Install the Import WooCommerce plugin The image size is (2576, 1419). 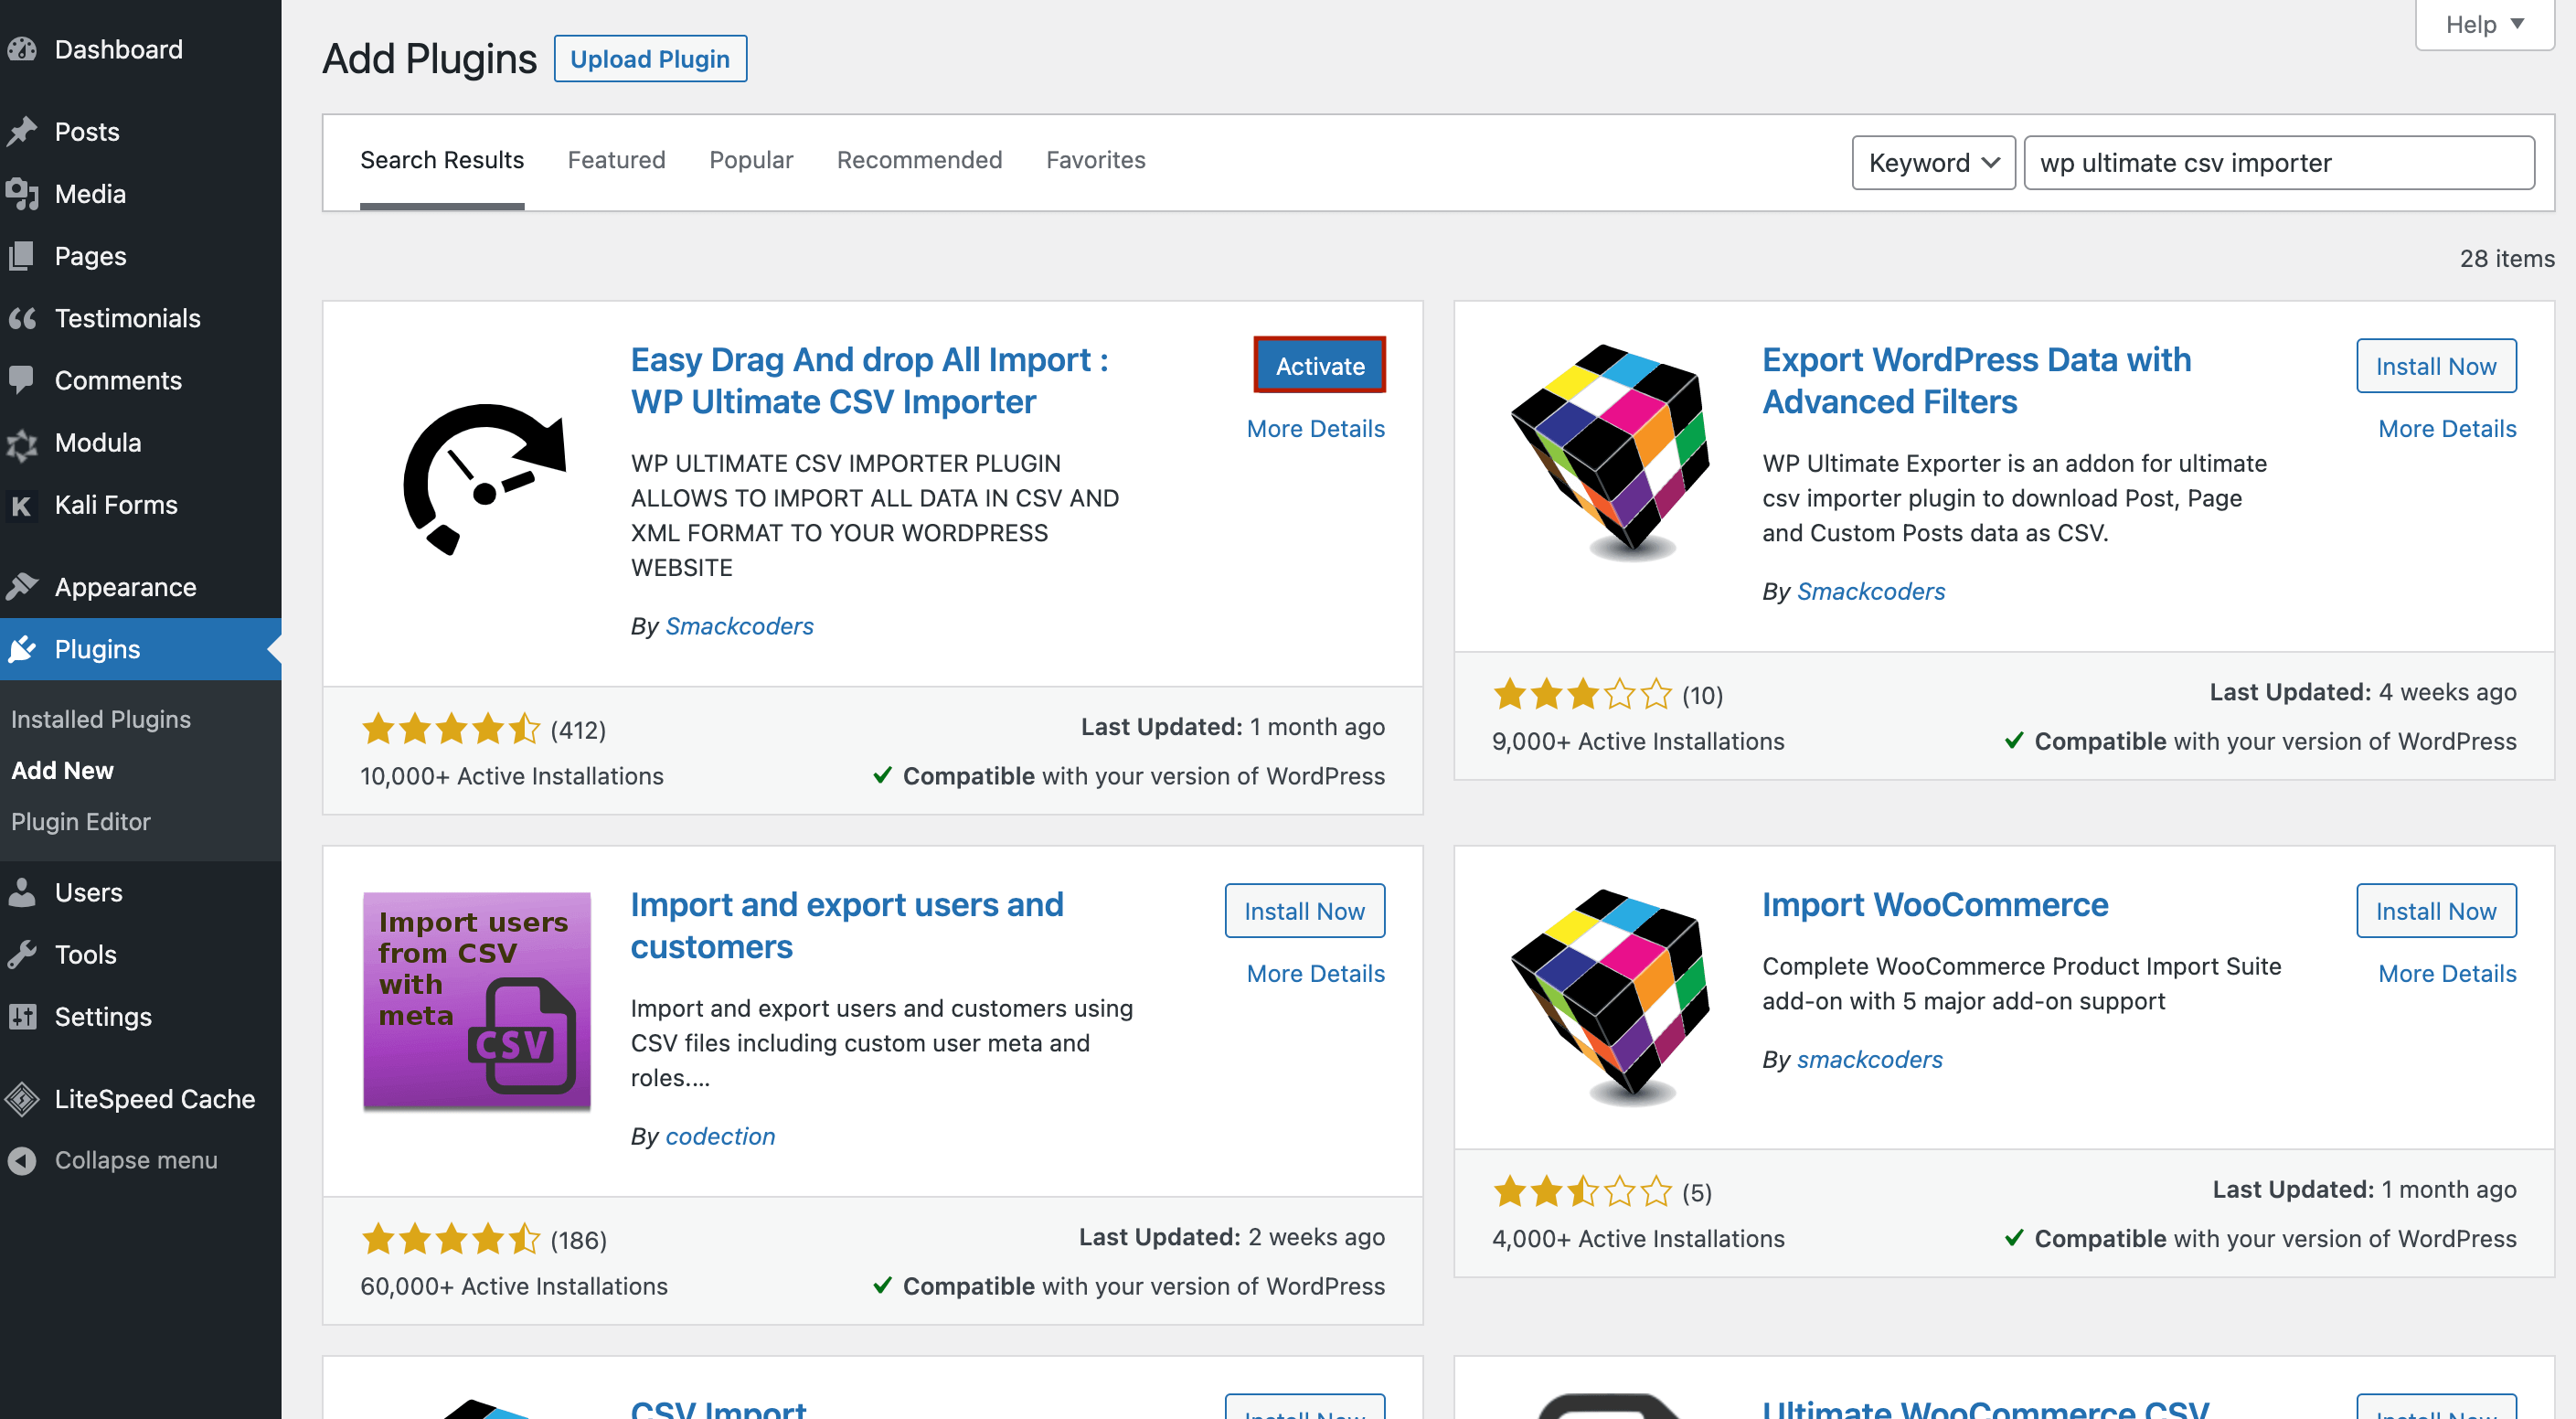pyautogui.click(x=2436, y=910)
